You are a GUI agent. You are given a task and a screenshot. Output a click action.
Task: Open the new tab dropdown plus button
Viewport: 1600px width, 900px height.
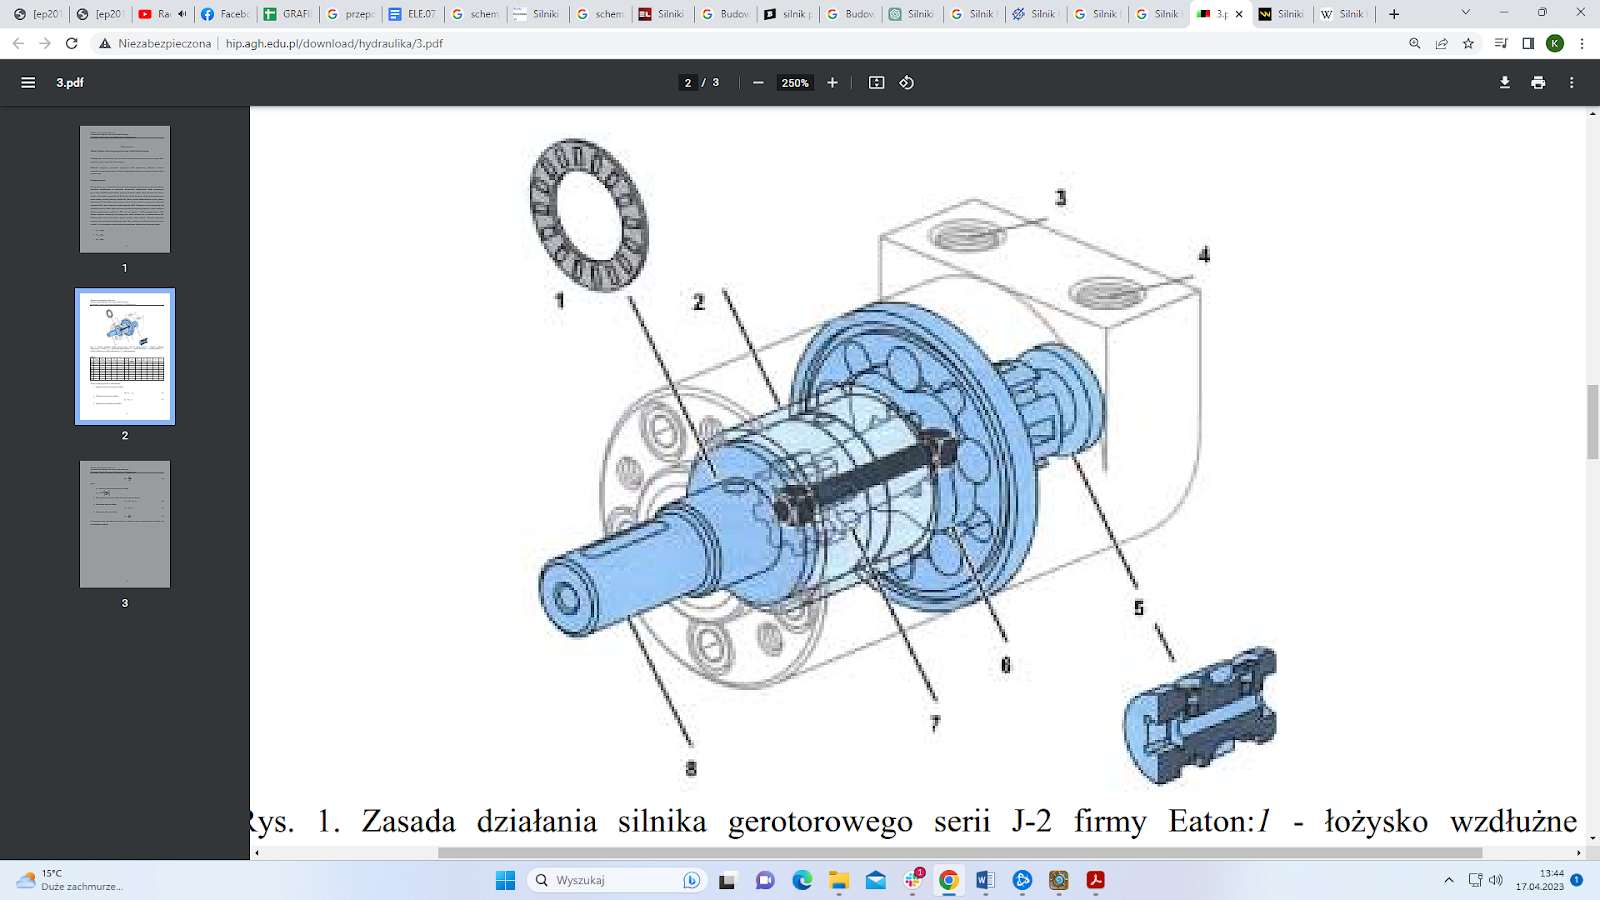coord(1392,14)
